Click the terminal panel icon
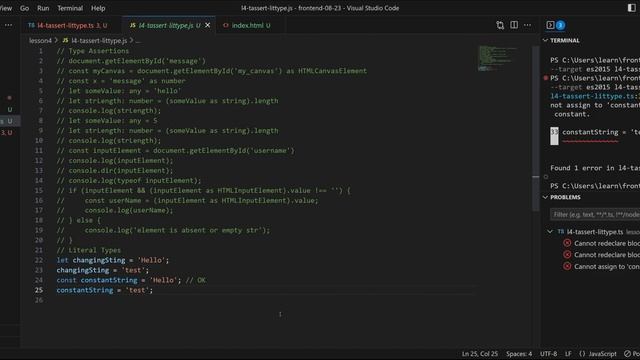Image resolution: width=640 pixels, height=360 pixels. click(550, 25)
